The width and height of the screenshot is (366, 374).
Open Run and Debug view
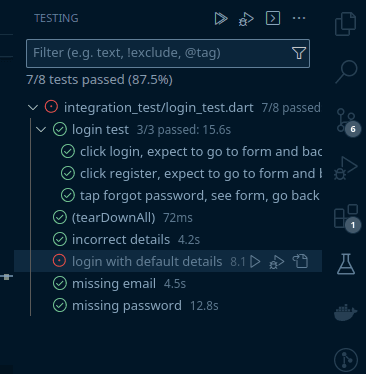click(x=346, y=168)
